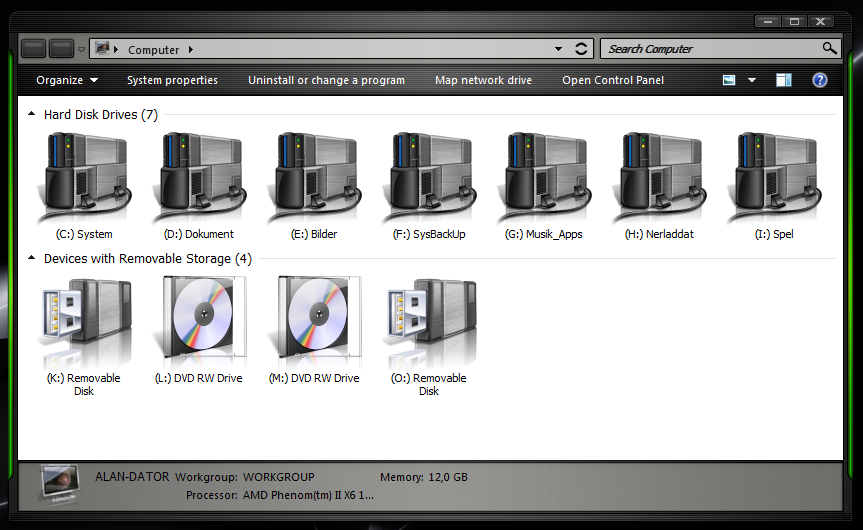This screenshot has width=863, height=530.
Task: Click System properties in the toolbar
Action: [172, 80]
